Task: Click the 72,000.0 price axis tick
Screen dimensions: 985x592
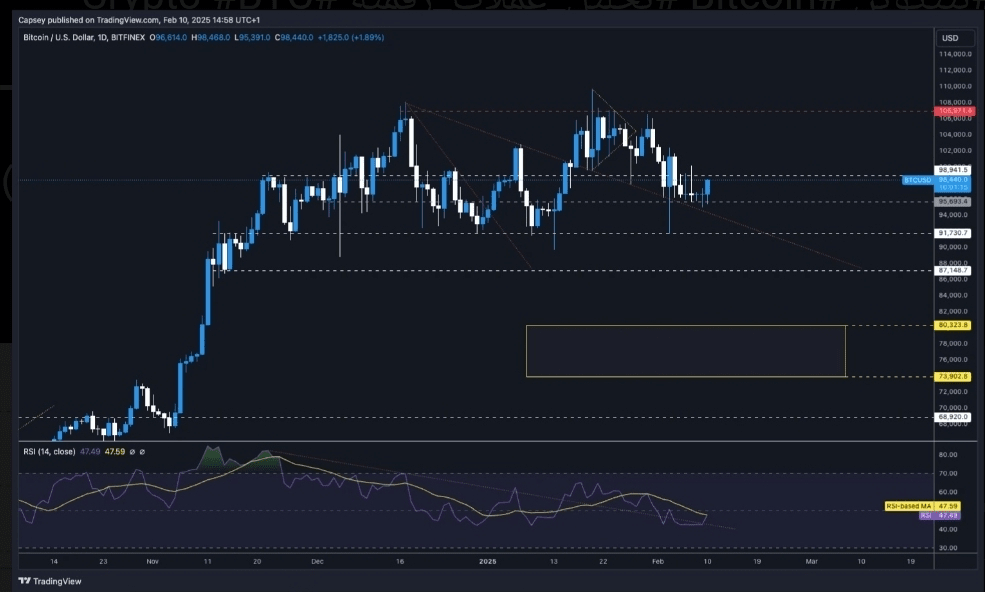Action: pyautogui.click(x=955, y=392)
